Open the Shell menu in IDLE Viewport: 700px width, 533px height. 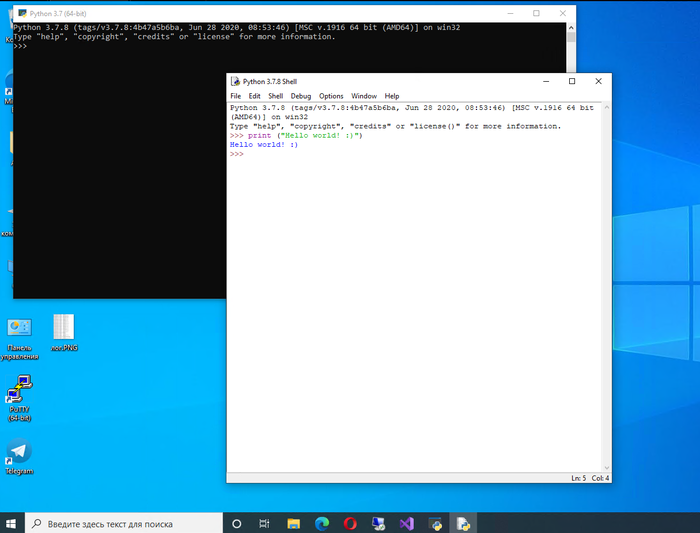tap(275, 96)
